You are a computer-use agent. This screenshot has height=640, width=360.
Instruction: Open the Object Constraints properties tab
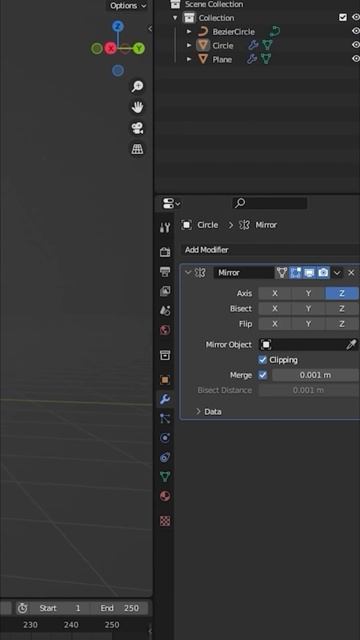(x=165, y=457)
